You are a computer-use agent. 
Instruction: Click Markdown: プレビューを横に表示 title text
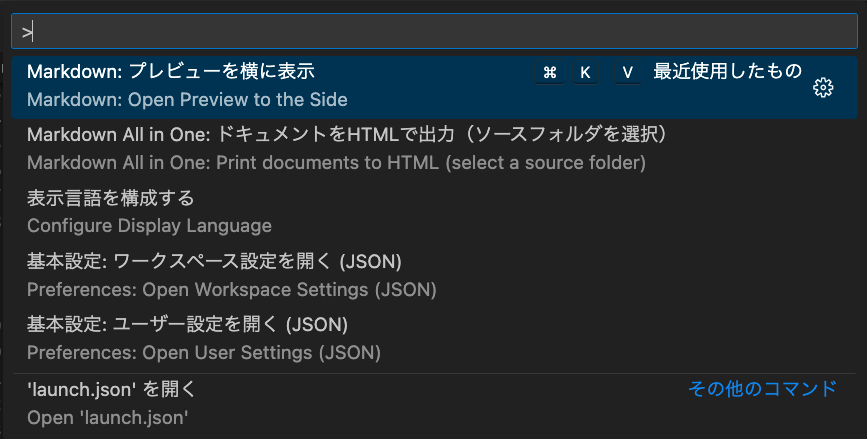coord(171,71)
